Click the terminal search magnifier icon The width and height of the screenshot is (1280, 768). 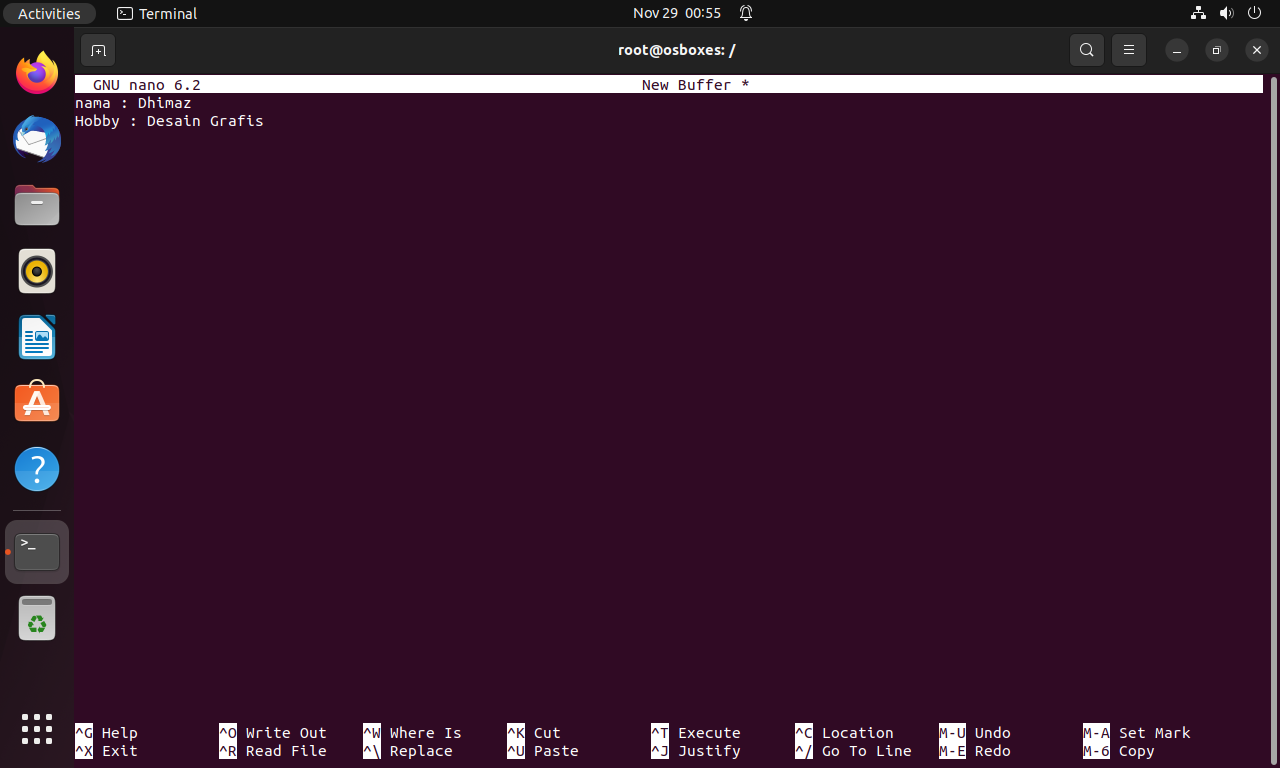coord(1087,50)
